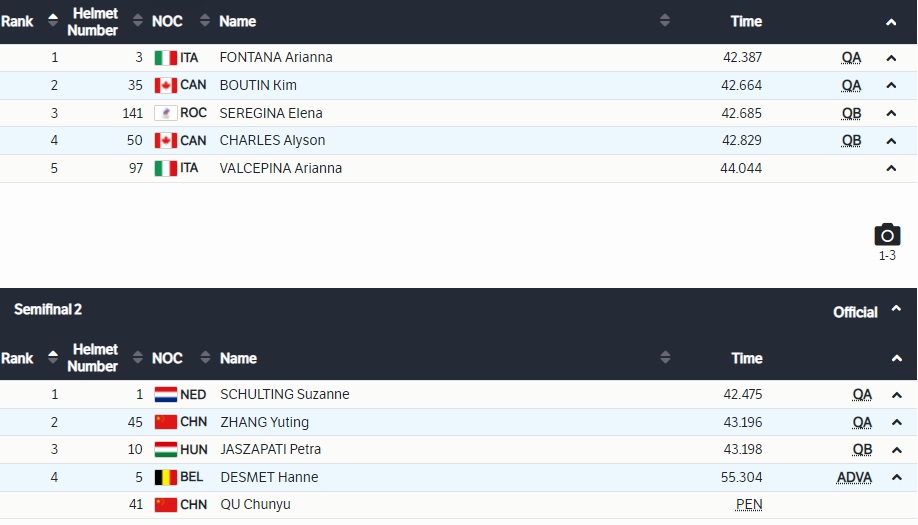Viewport: 918px width, 525px height.
Task: Click the Italy flag beside FONTANA Arianna
Action: tap(165, 58)
